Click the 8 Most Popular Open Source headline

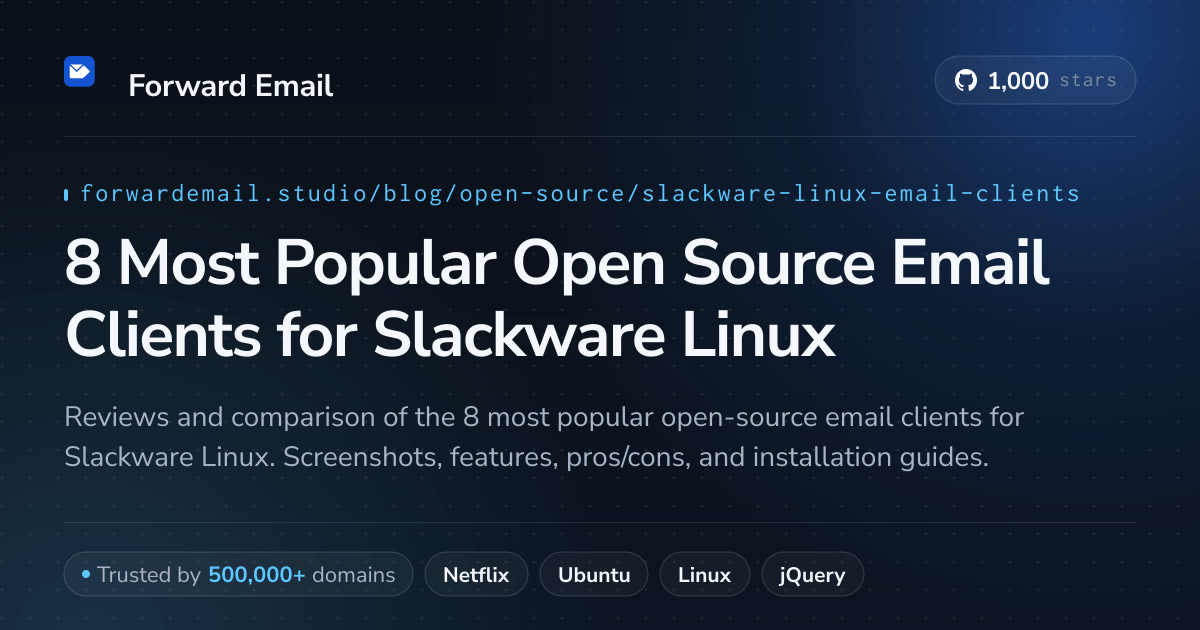557,298
